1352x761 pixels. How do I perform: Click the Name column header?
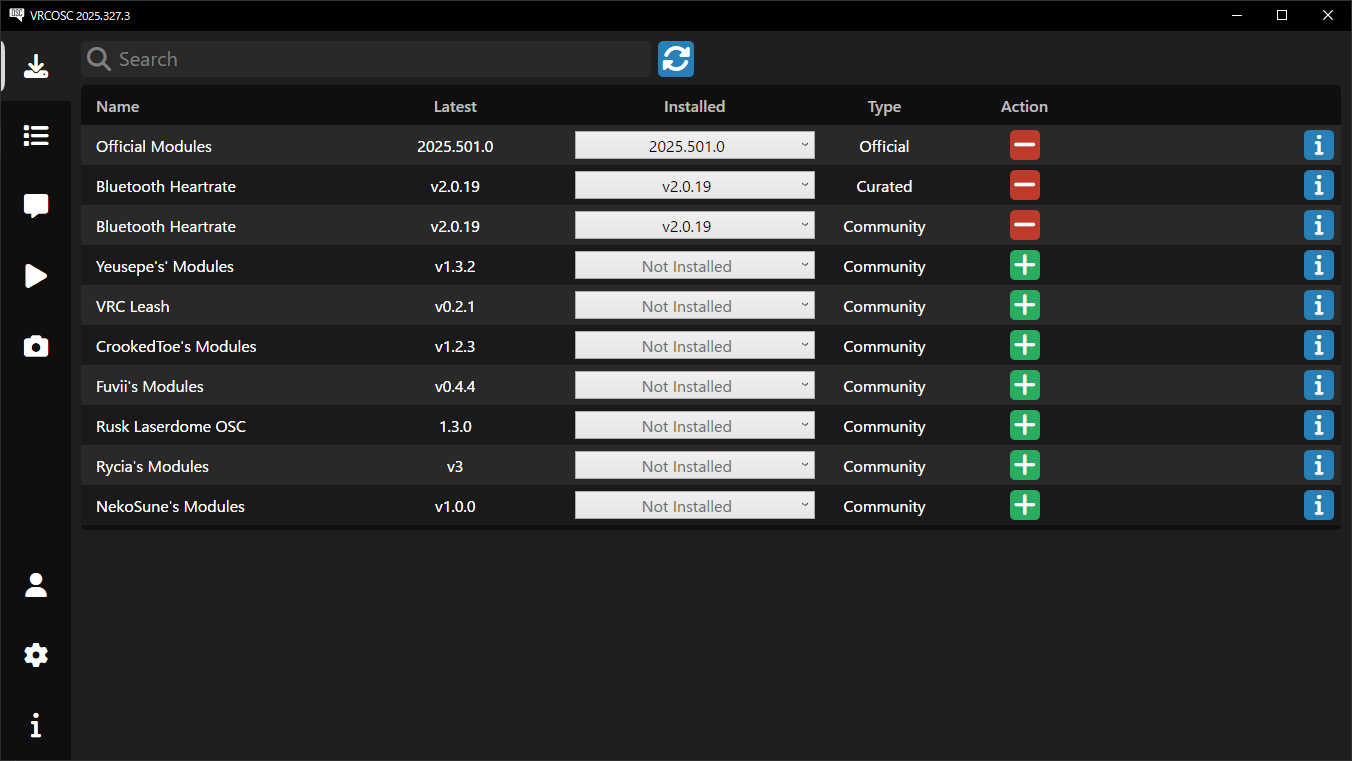coord(117,106)
